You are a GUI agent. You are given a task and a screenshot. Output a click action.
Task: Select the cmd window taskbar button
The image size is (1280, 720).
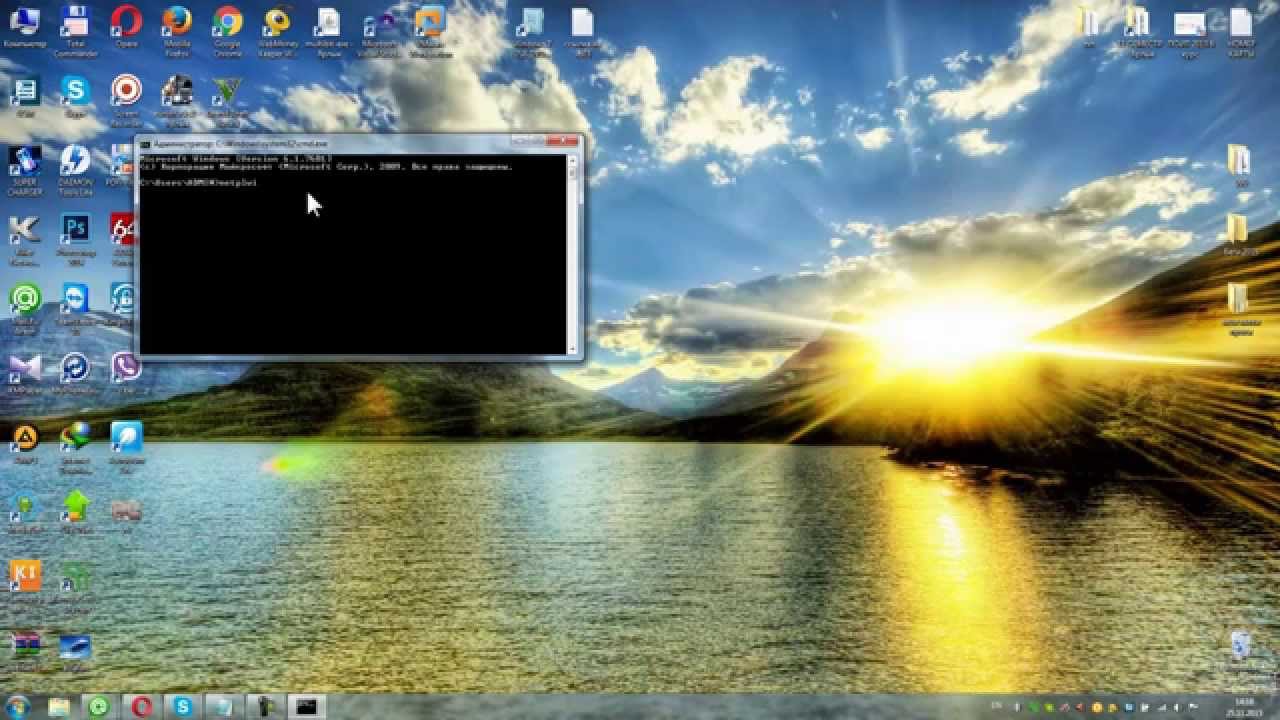[x=306, y=707]
